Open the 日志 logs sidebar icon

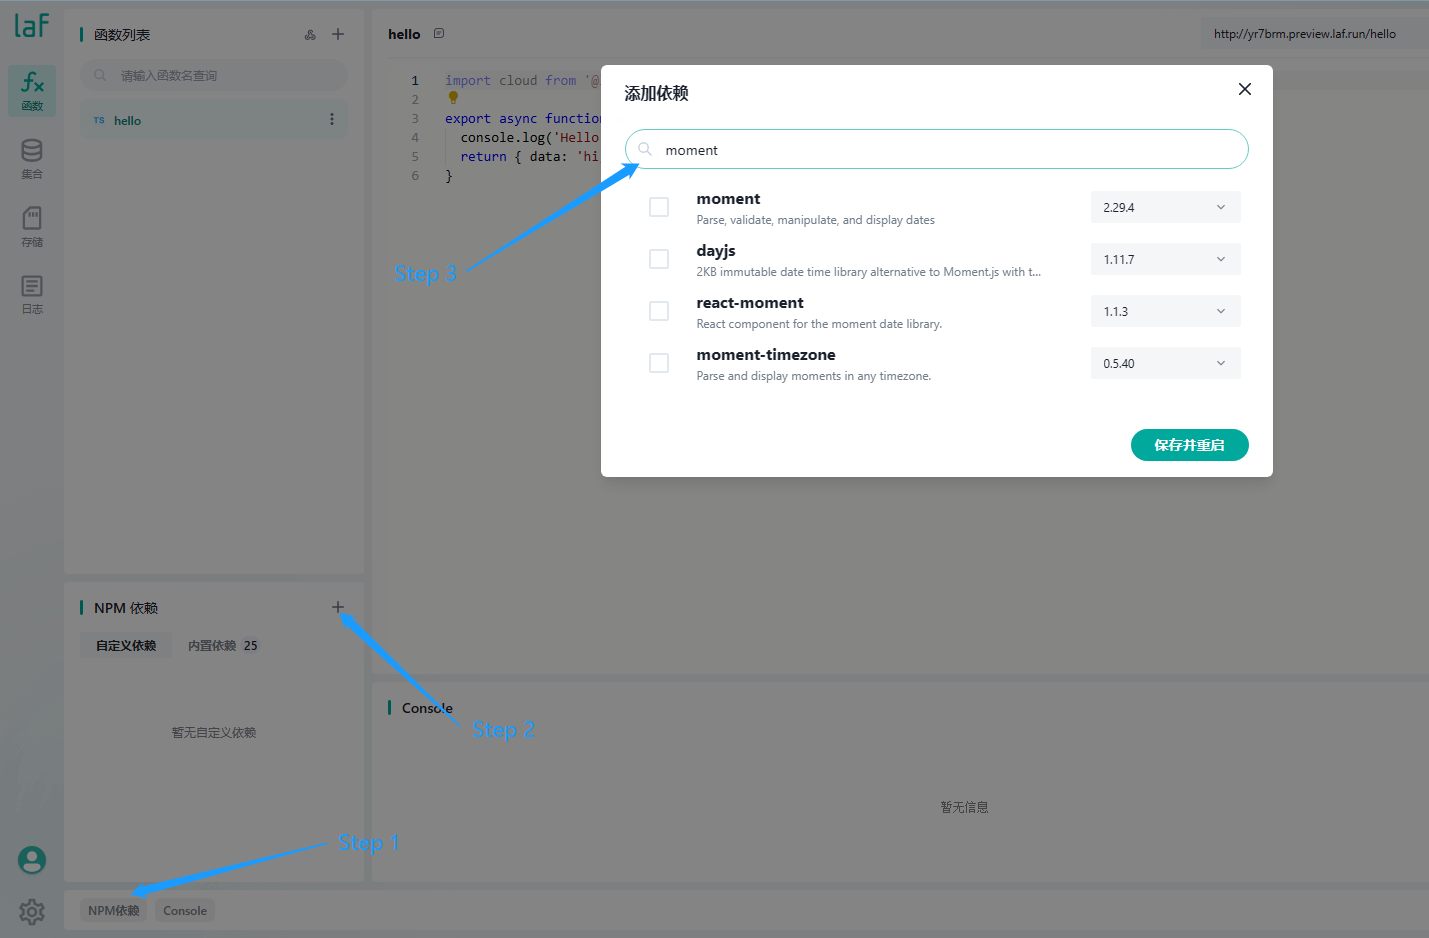[32, 294]
